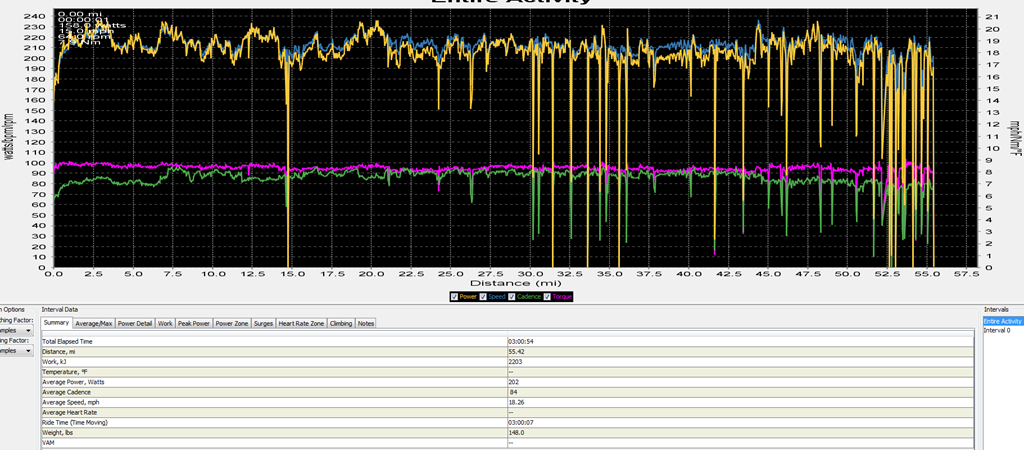Open the Smoothing Factor samples dropdown
Viewport: 1024px width, 450px height.
(x=27, y=331)
